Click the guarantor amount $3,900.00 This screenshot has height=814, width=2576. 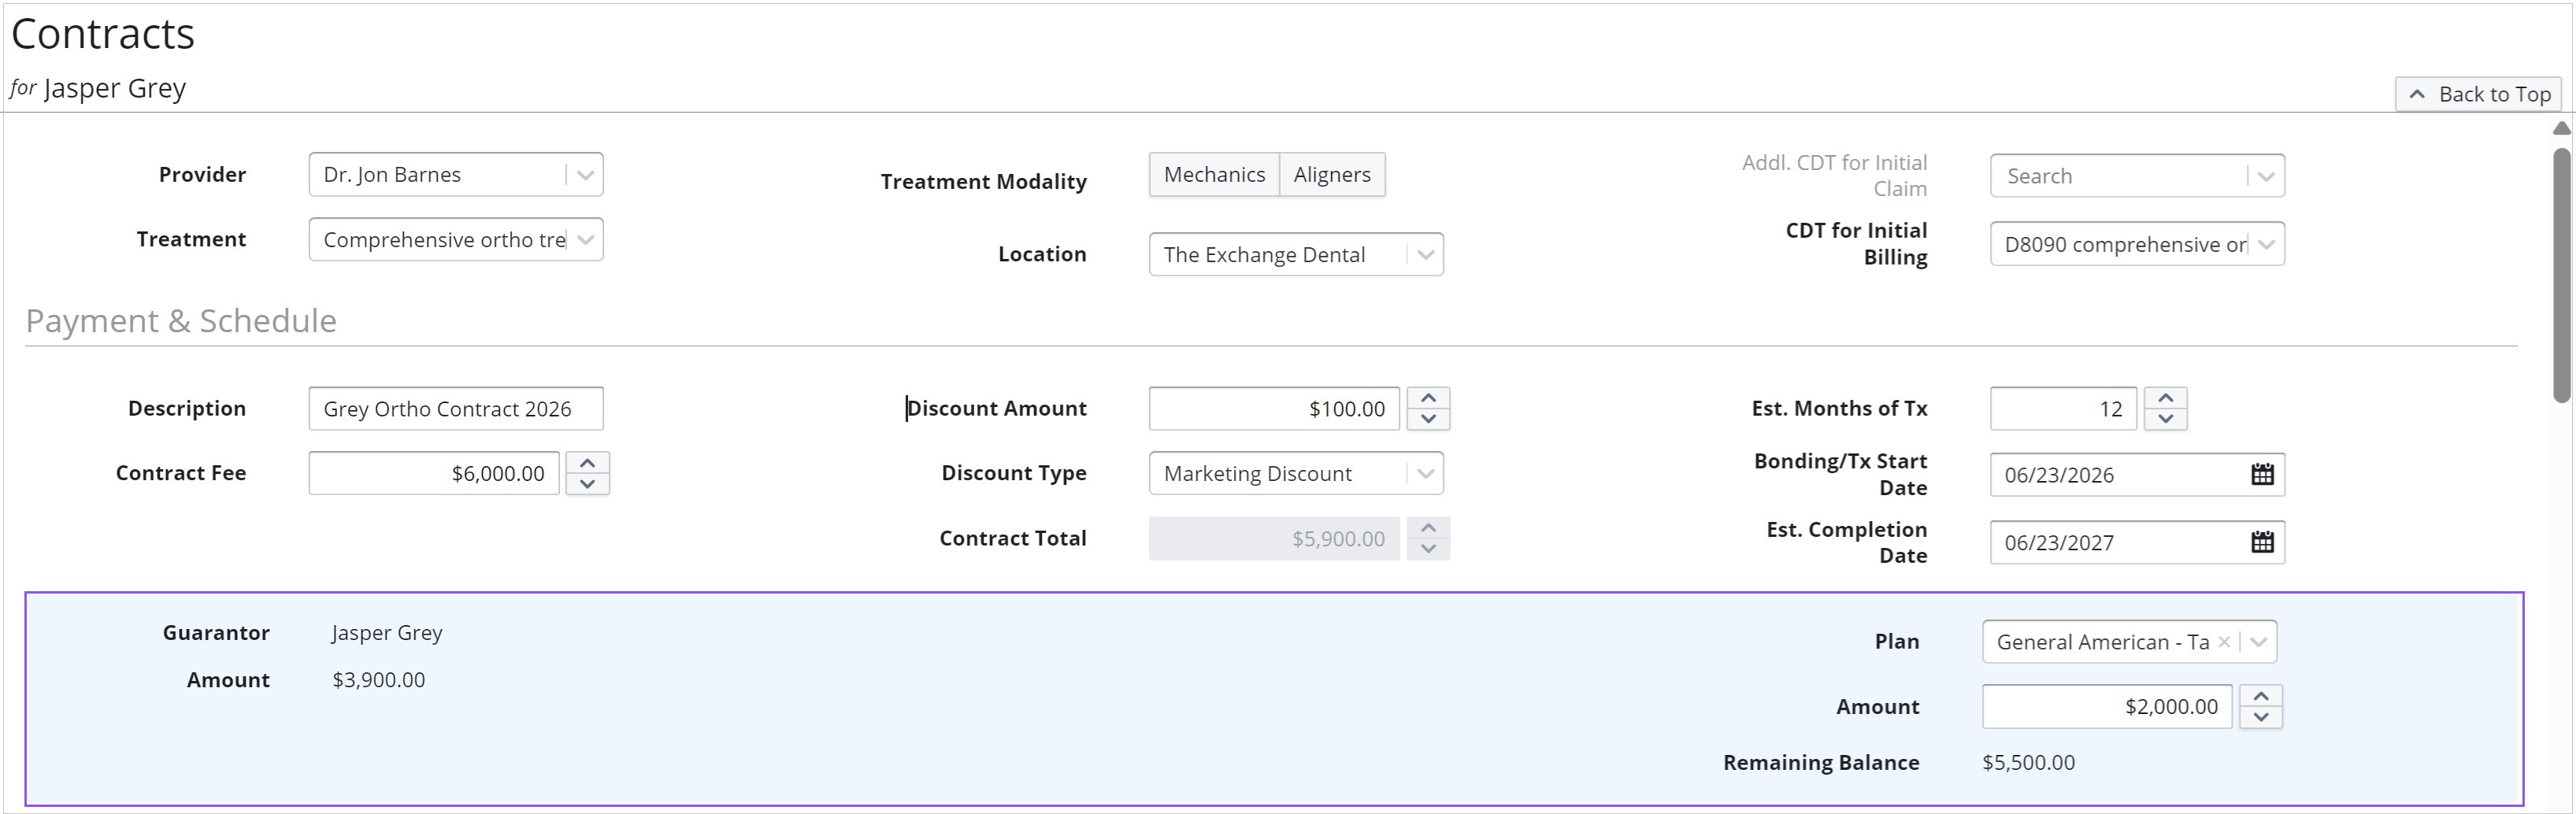(x=379, y=680)
